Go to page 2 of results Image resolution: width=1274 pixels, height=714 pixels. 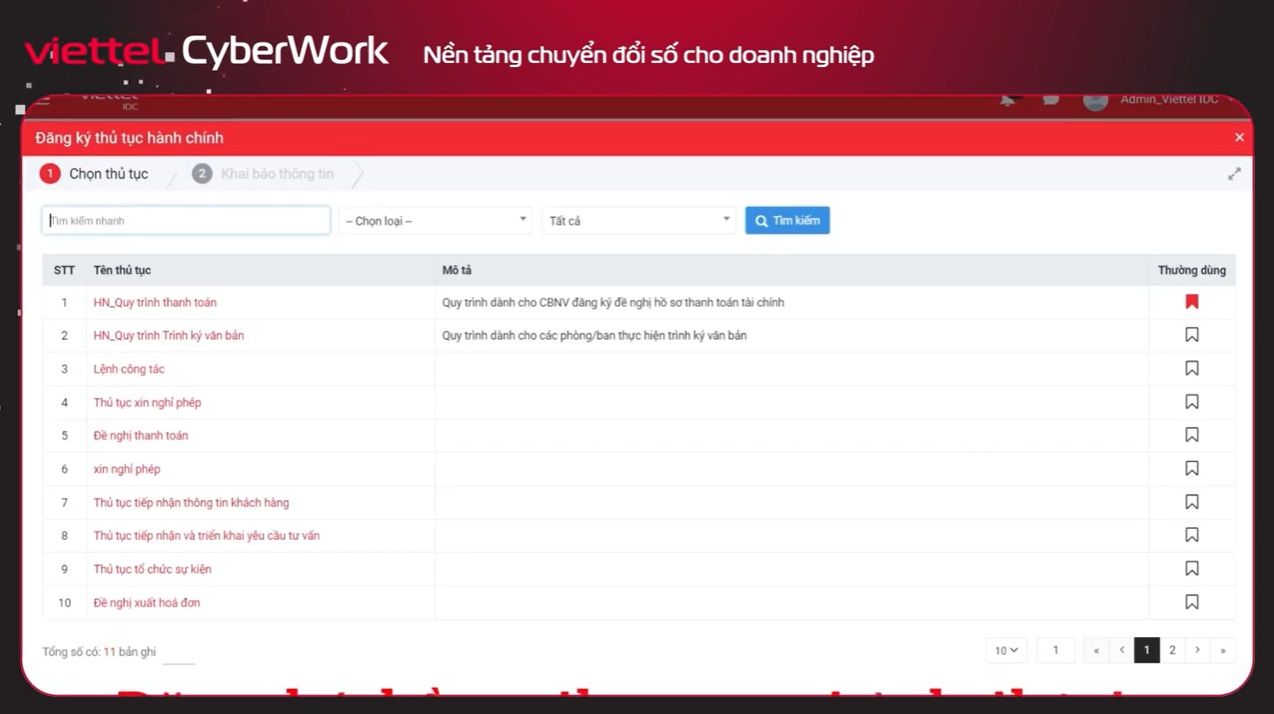(x=1172, y=650)
